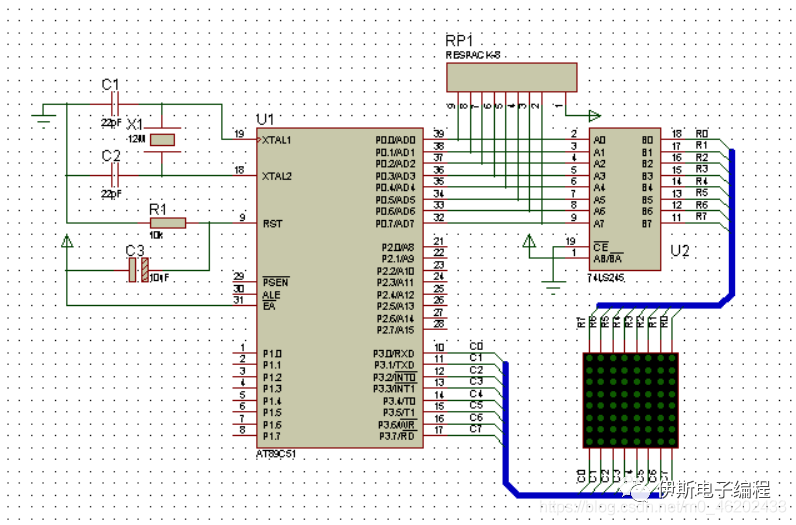796x525 pixels.
Task: Click the power terminal left of U2 CE pin
Action: 529,241
